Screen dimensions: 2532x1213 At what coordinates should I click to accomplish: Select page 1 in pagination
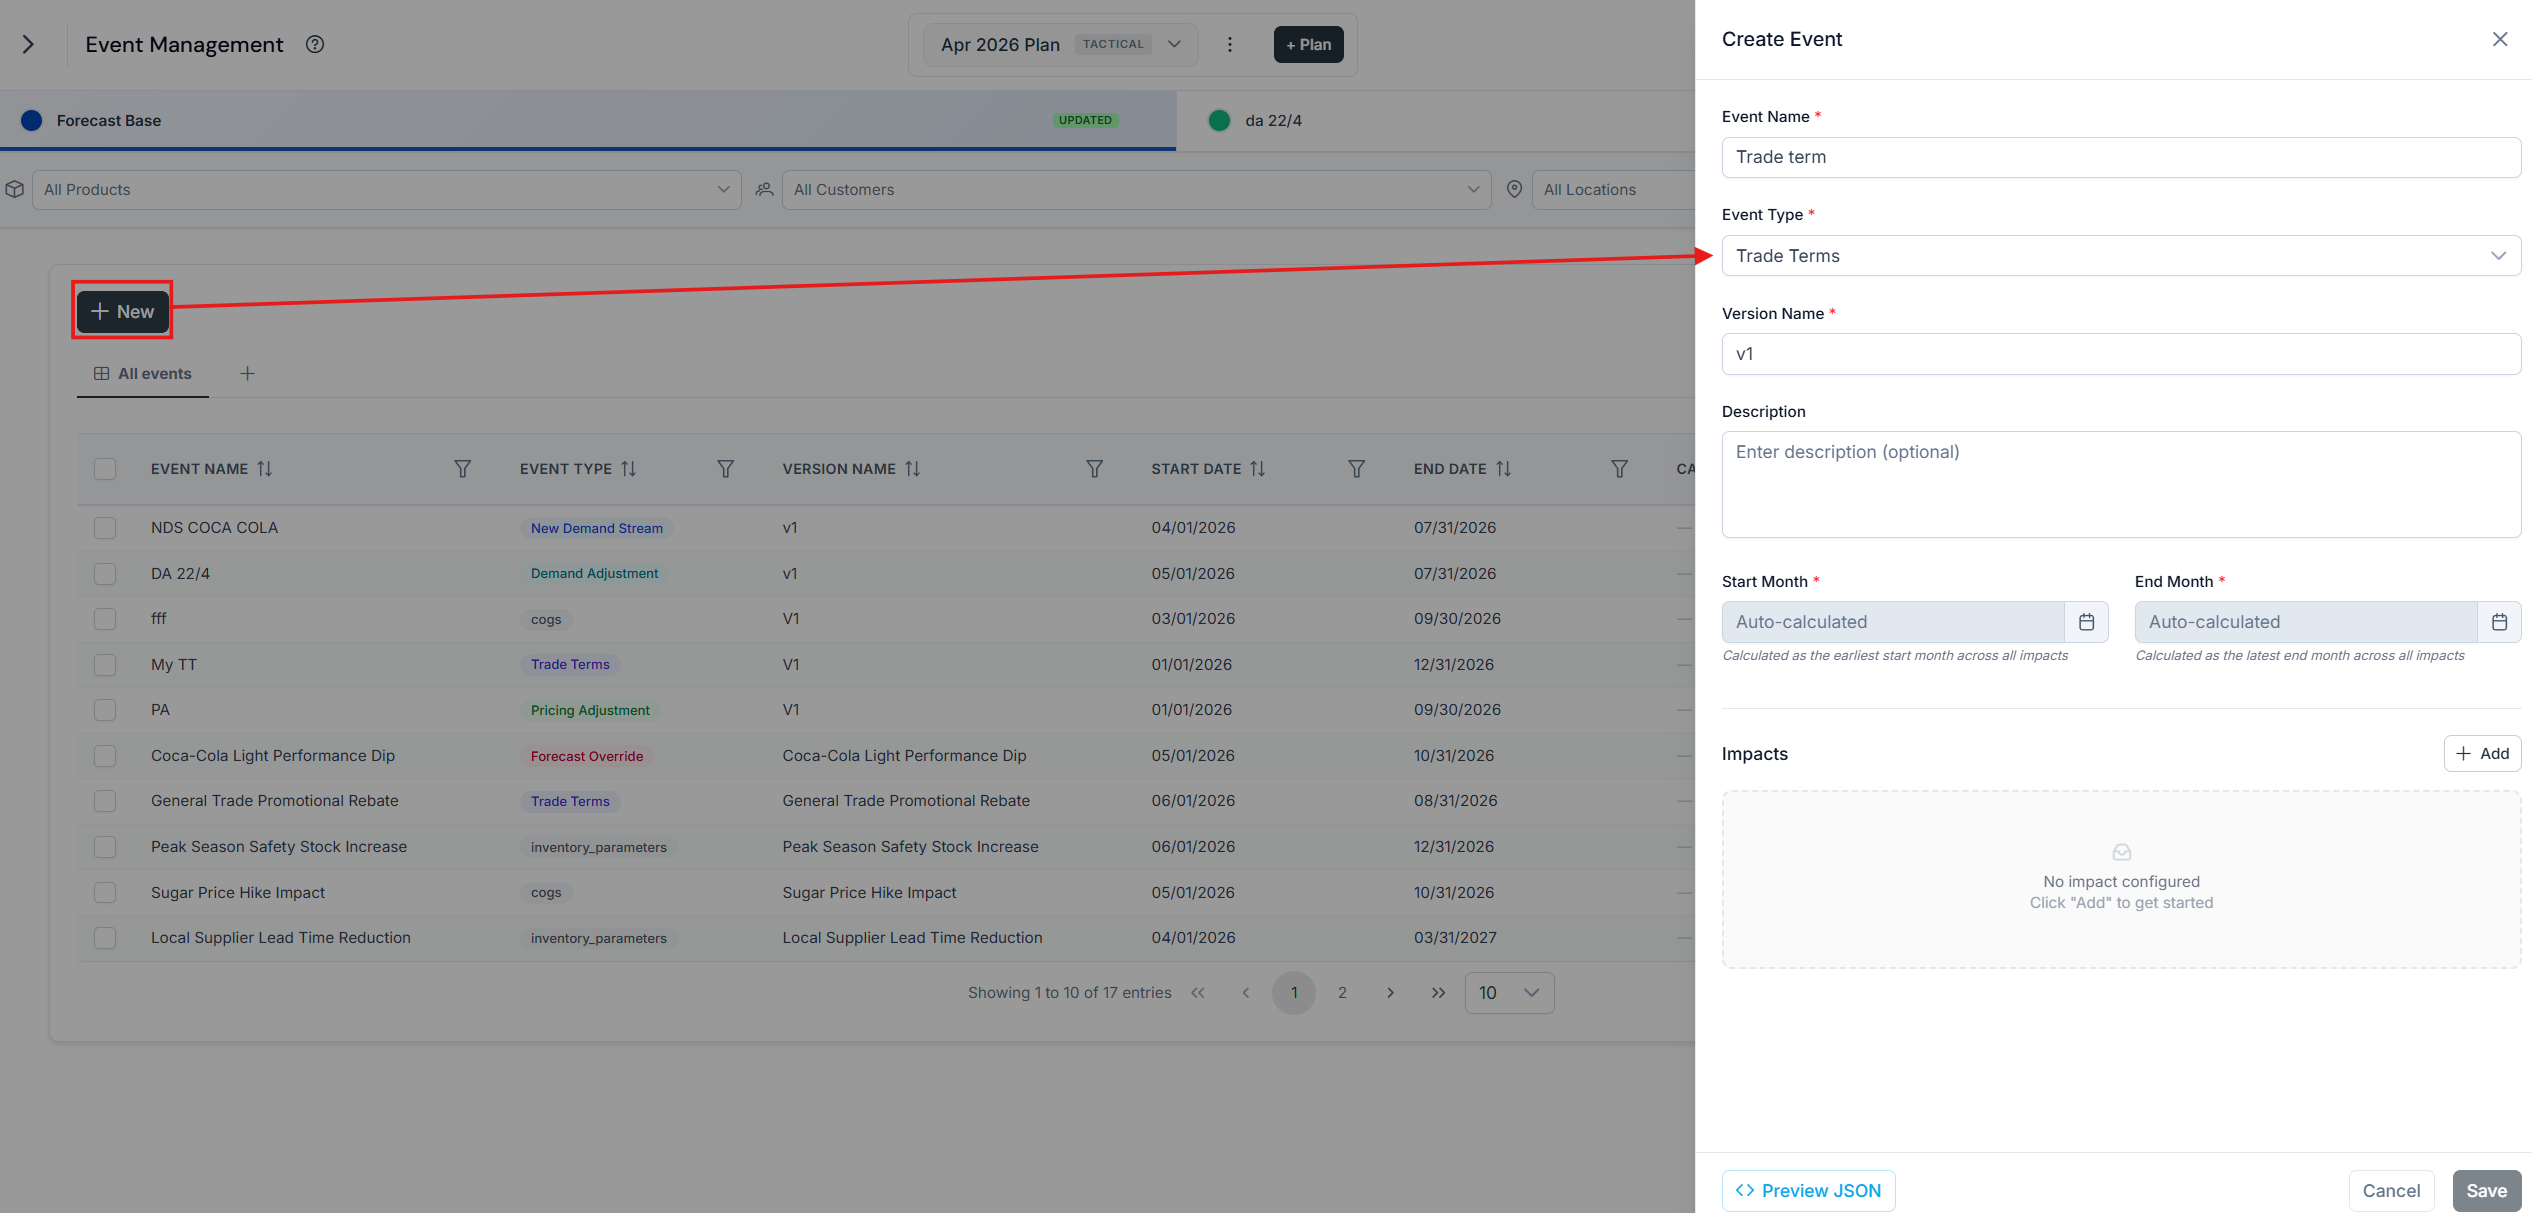[1294, 993]
